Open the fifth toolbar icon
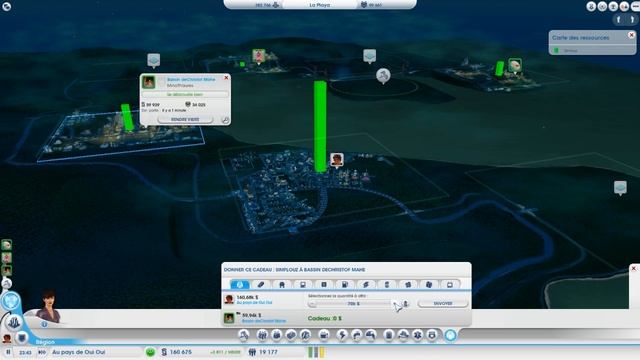The image size is (640, 360). pyautogui.click(x=305, y=336)
